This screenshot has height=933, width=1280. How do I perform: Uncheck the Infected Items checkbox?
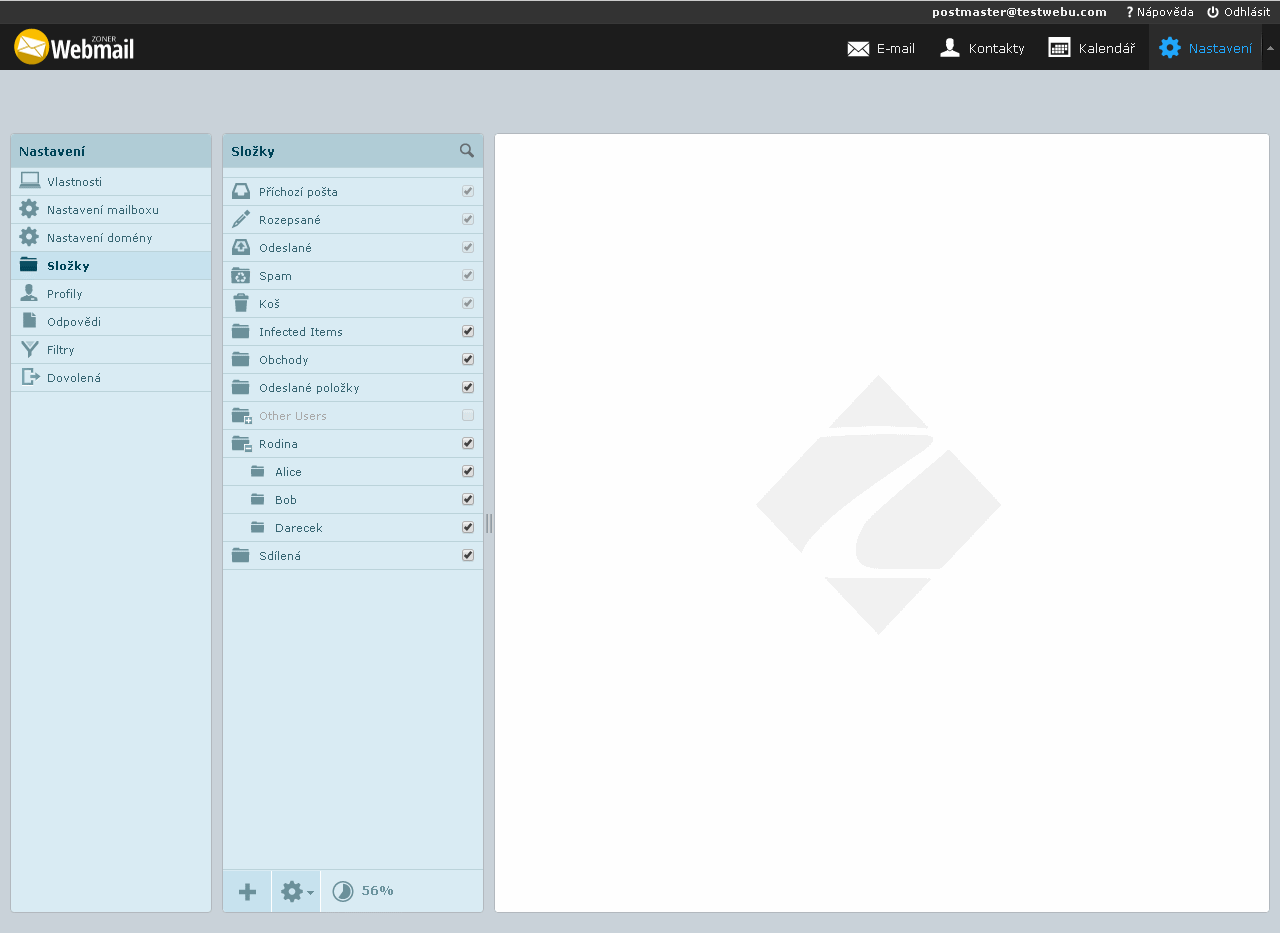tap(468, 331)
